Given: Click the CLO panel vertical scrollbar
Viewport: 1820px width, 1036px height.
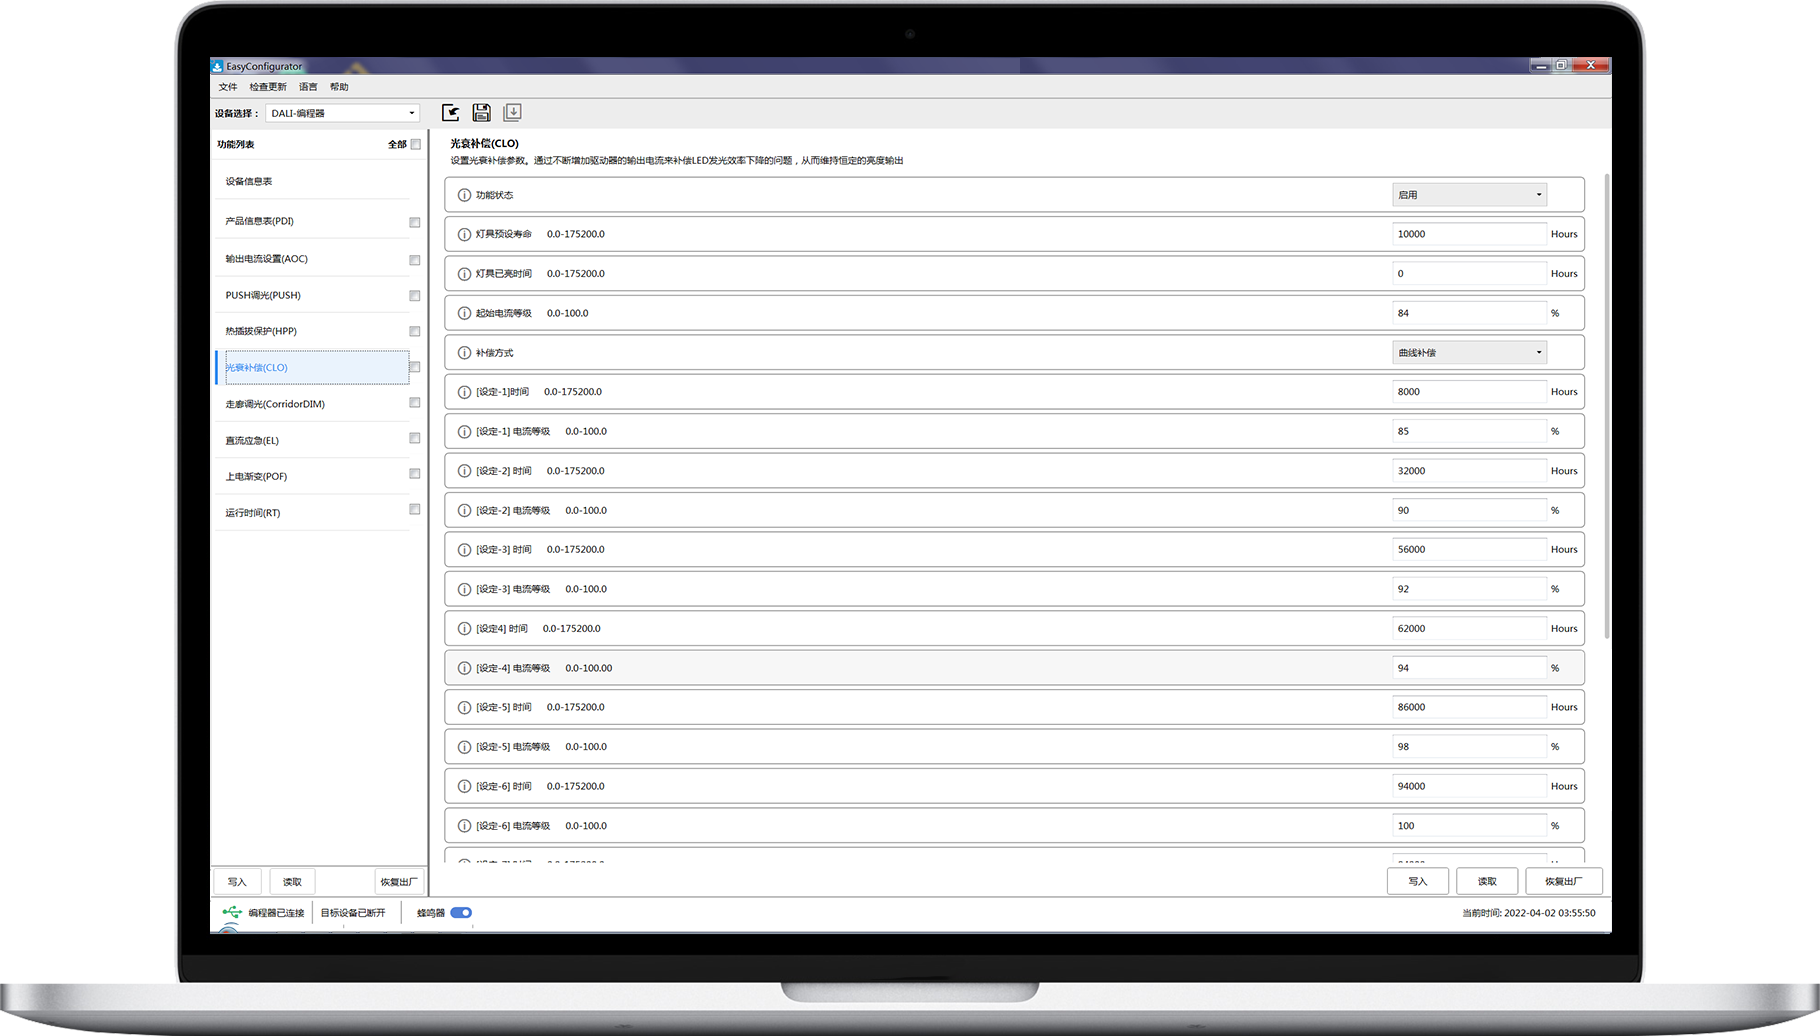Looking at the screenshot, I should click(x=1607, y=405).
